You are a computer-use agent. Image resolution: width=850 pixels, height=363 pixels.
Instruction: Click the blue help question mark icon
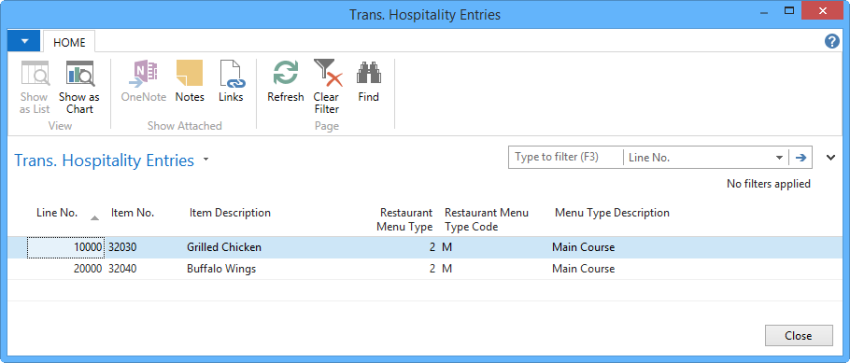pyautogui.click(x=832, y=41)
